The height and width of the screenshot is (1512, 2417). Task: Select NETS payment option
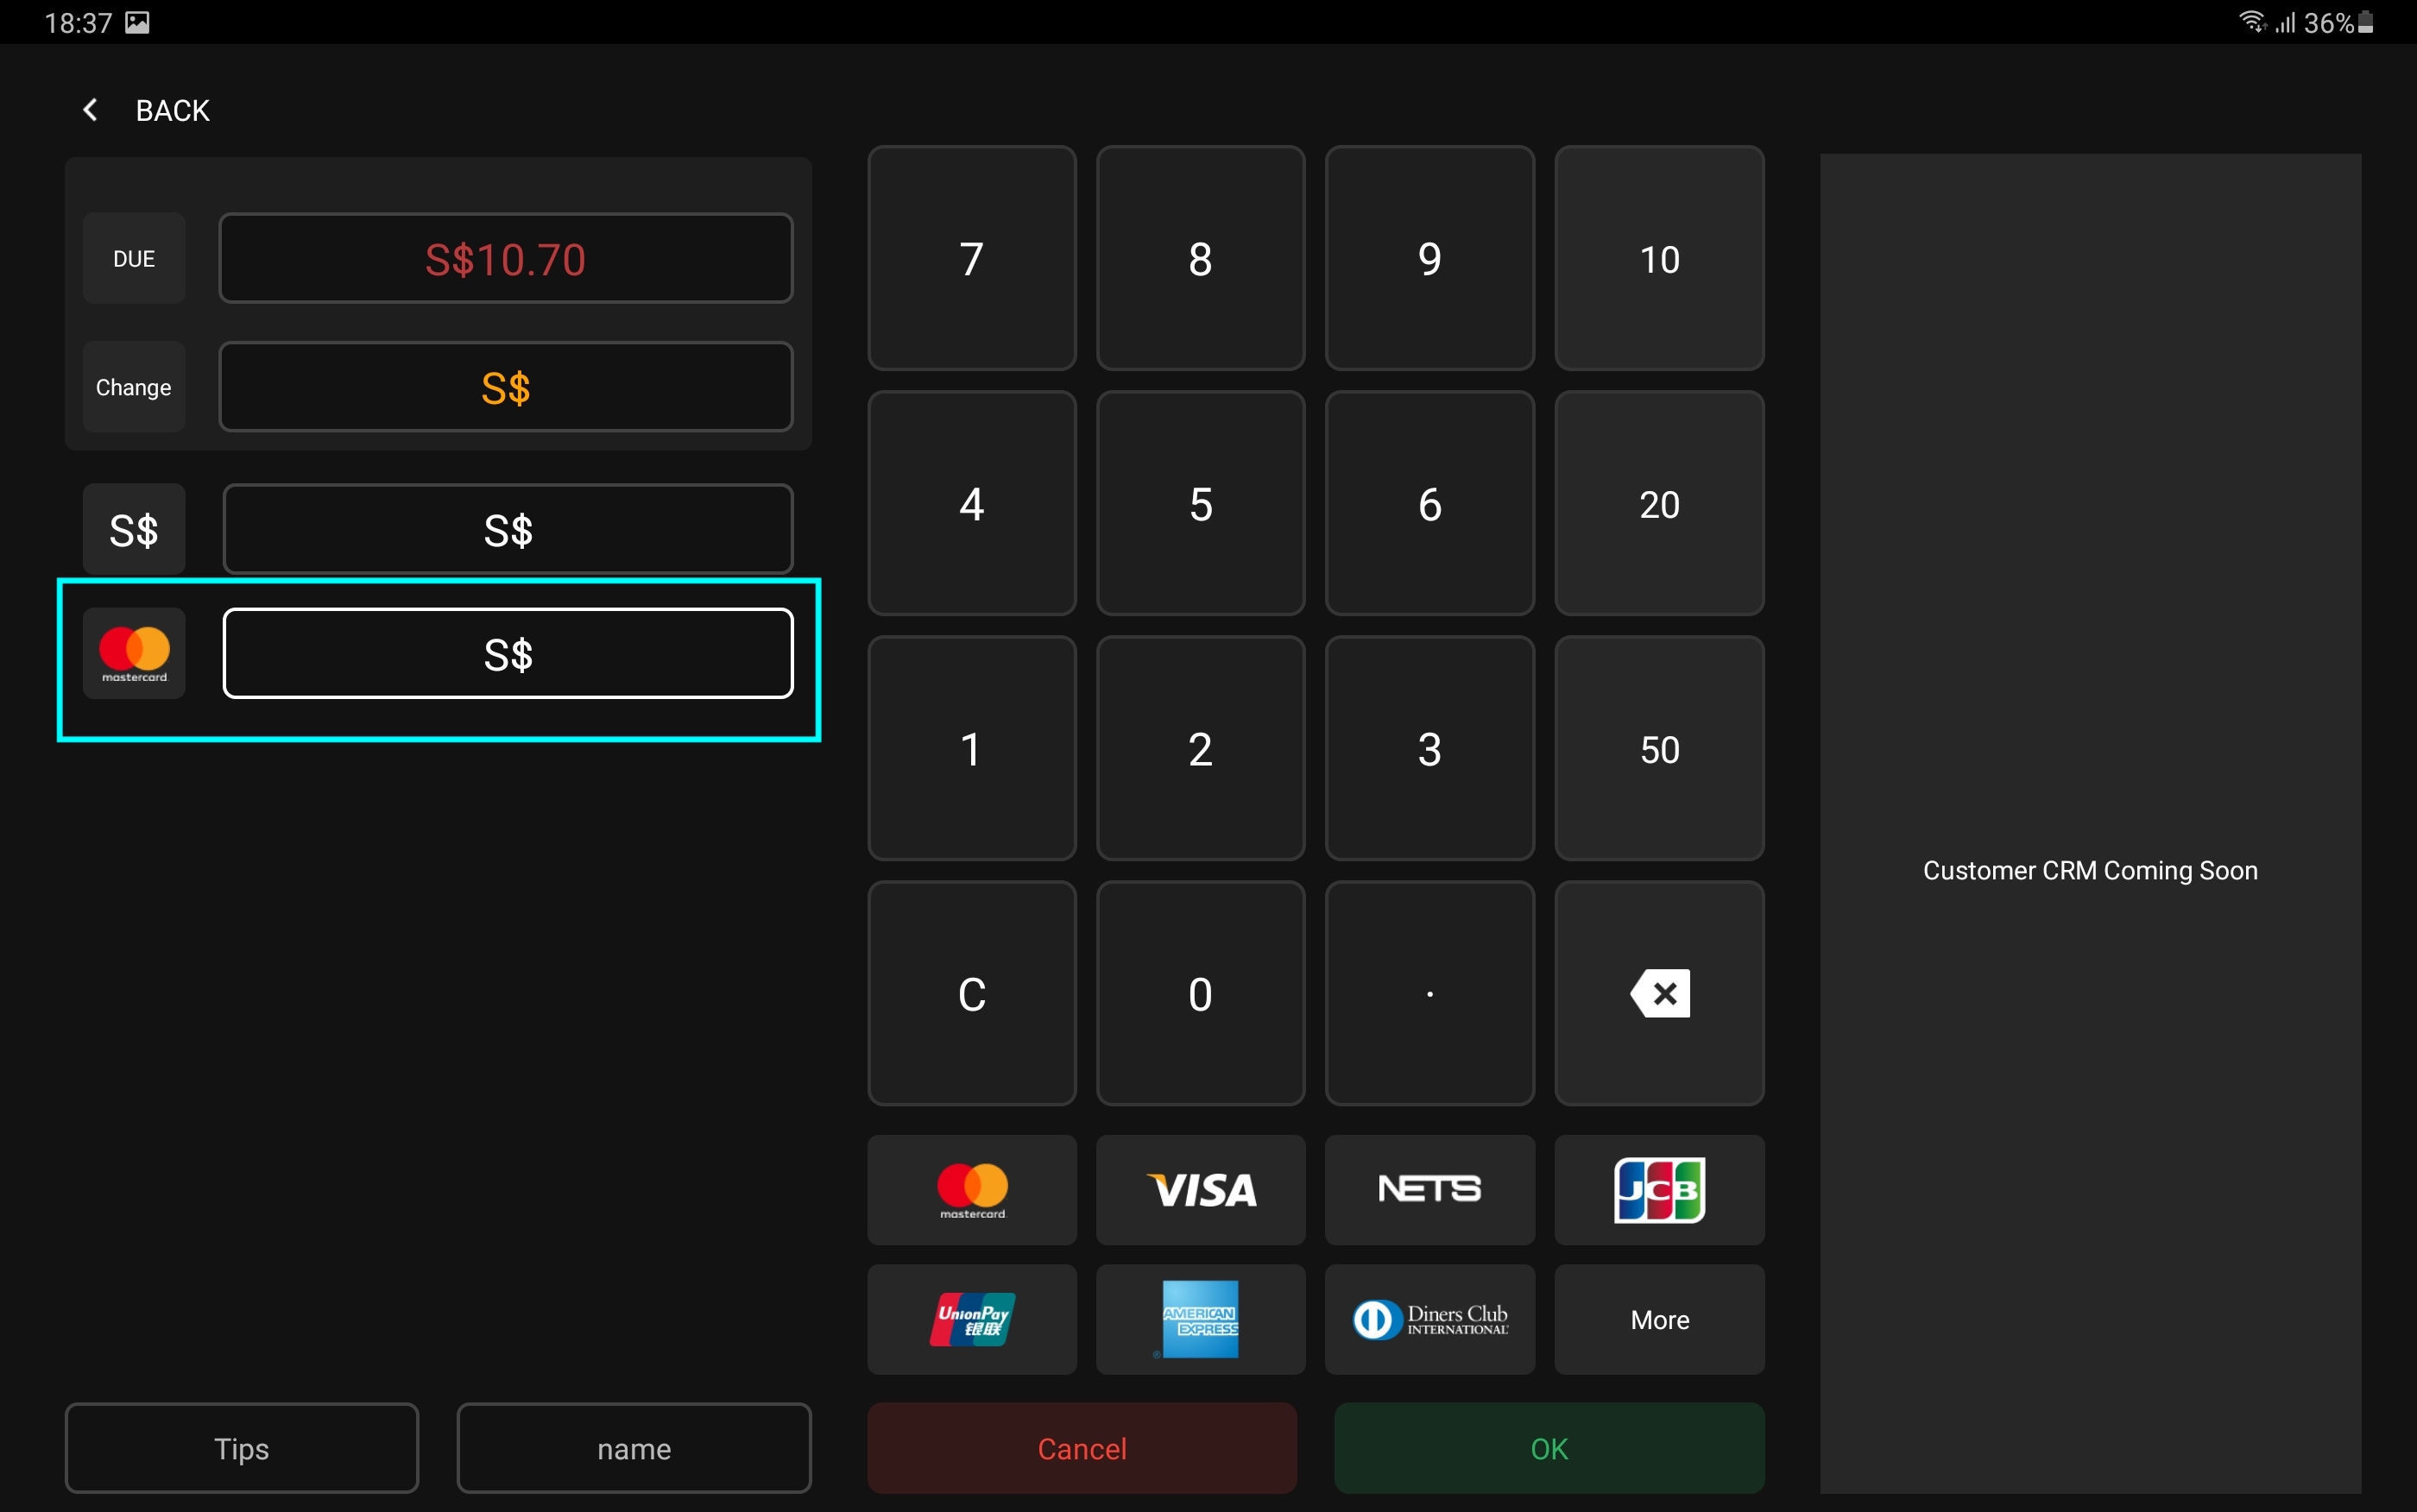tap(1429, 1189)
